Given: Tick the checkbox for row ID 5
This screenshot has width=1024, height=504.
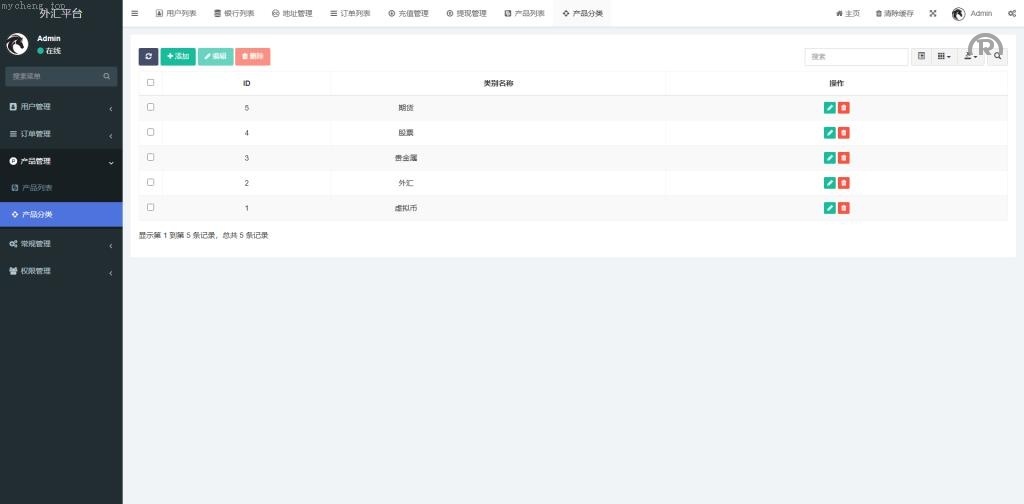Looking at the screenshot, I should 151,107.
